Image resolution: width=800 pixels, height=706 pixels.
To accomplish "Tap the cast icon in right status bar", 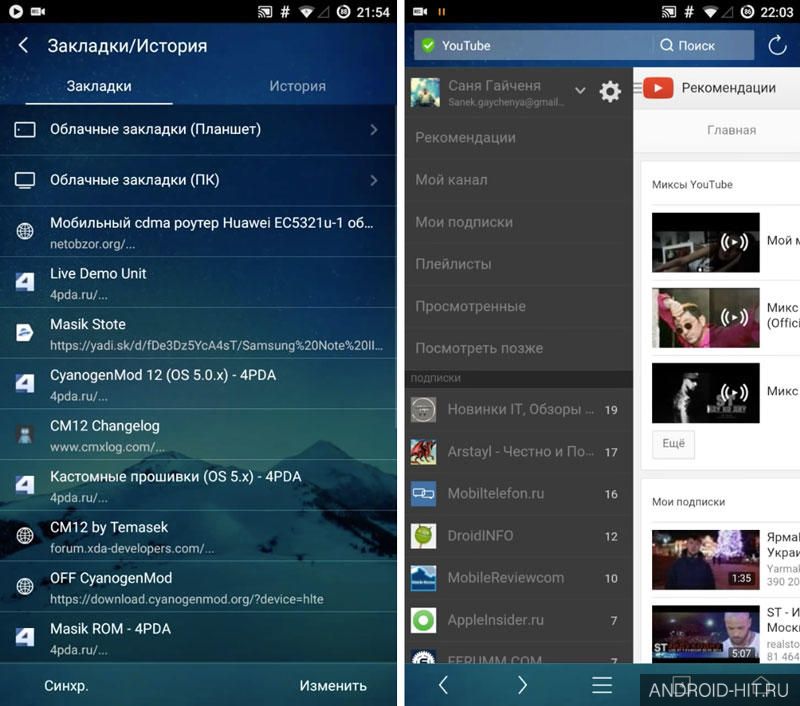I will tap(669, 12).
